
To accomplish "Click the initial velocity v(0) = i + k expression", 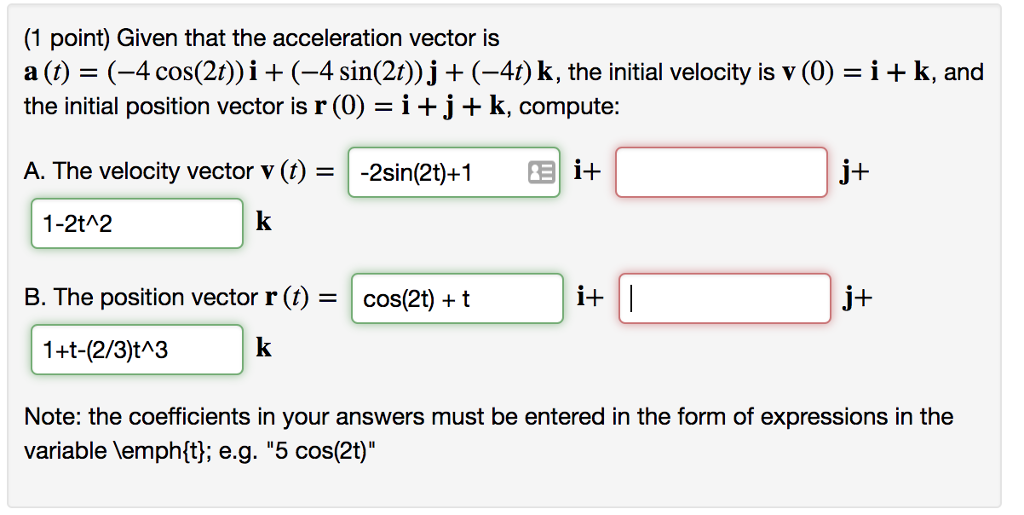I will (856, 72).
